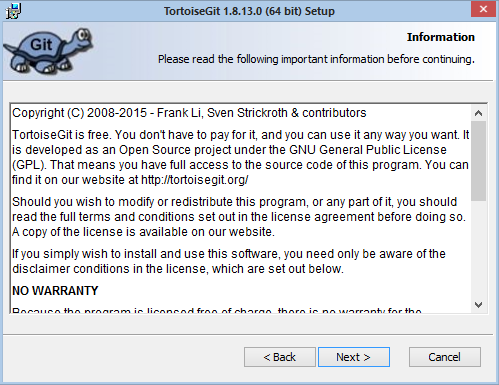Close the setup window with the red X
Screen dimensions: 499x385
pos(483,9)
